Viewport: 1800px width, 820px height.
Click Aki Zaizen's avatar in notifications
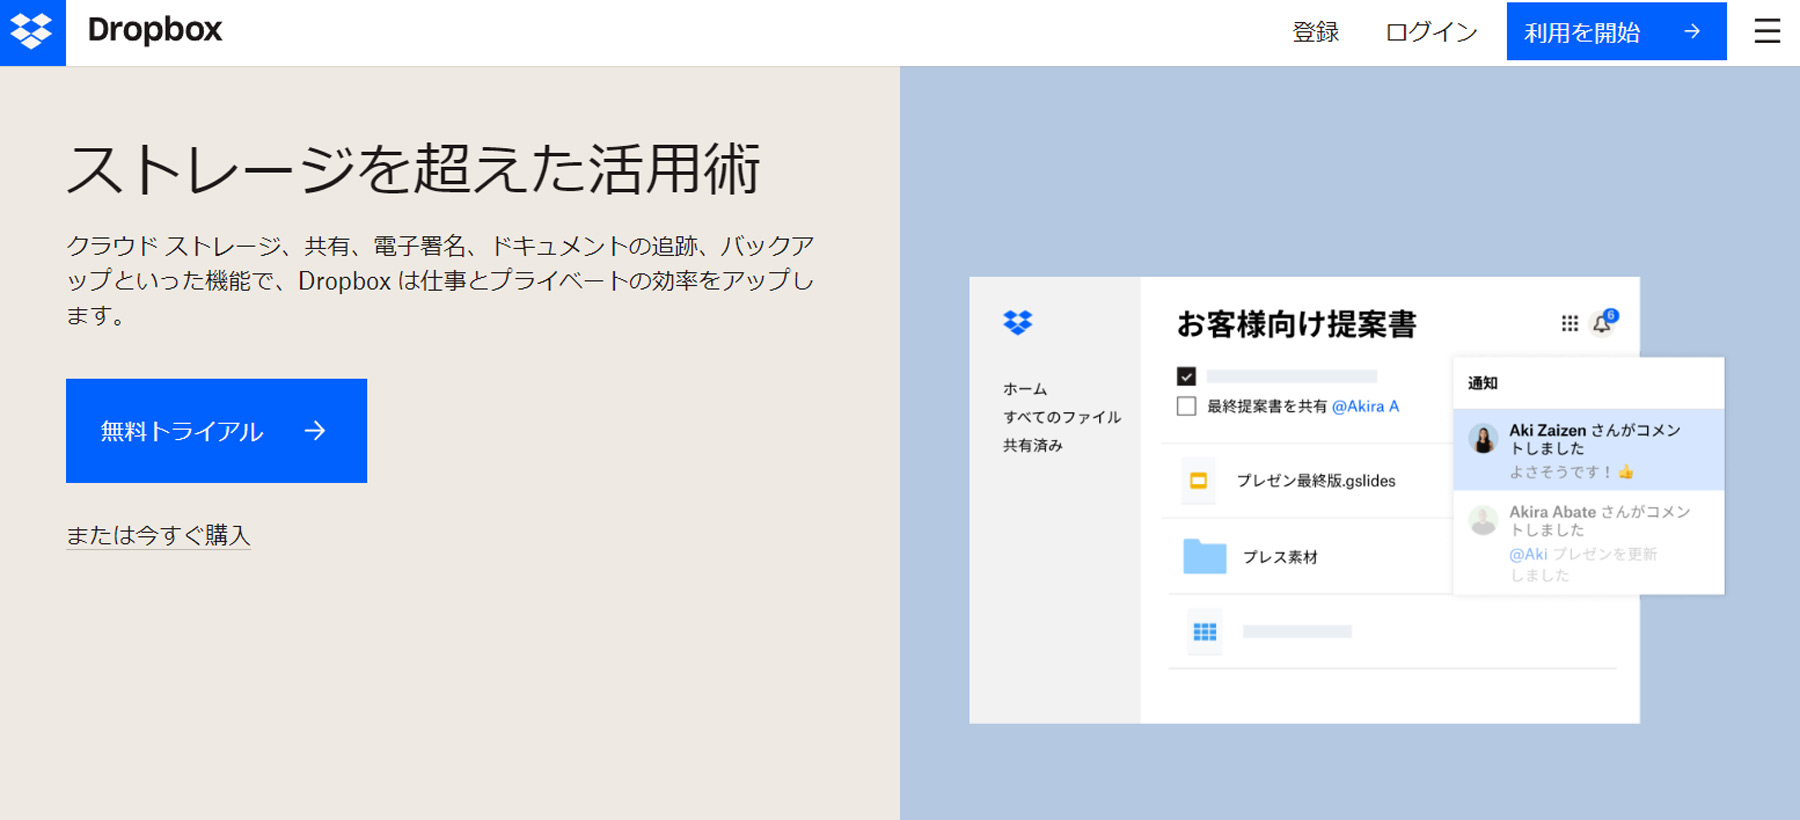(1483, 438)
